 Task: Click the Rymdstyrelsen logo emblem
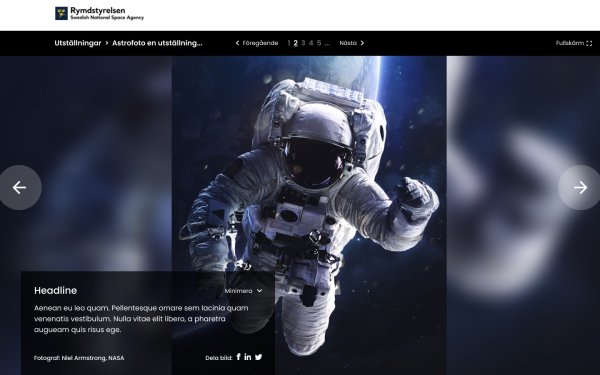[61, 13]
